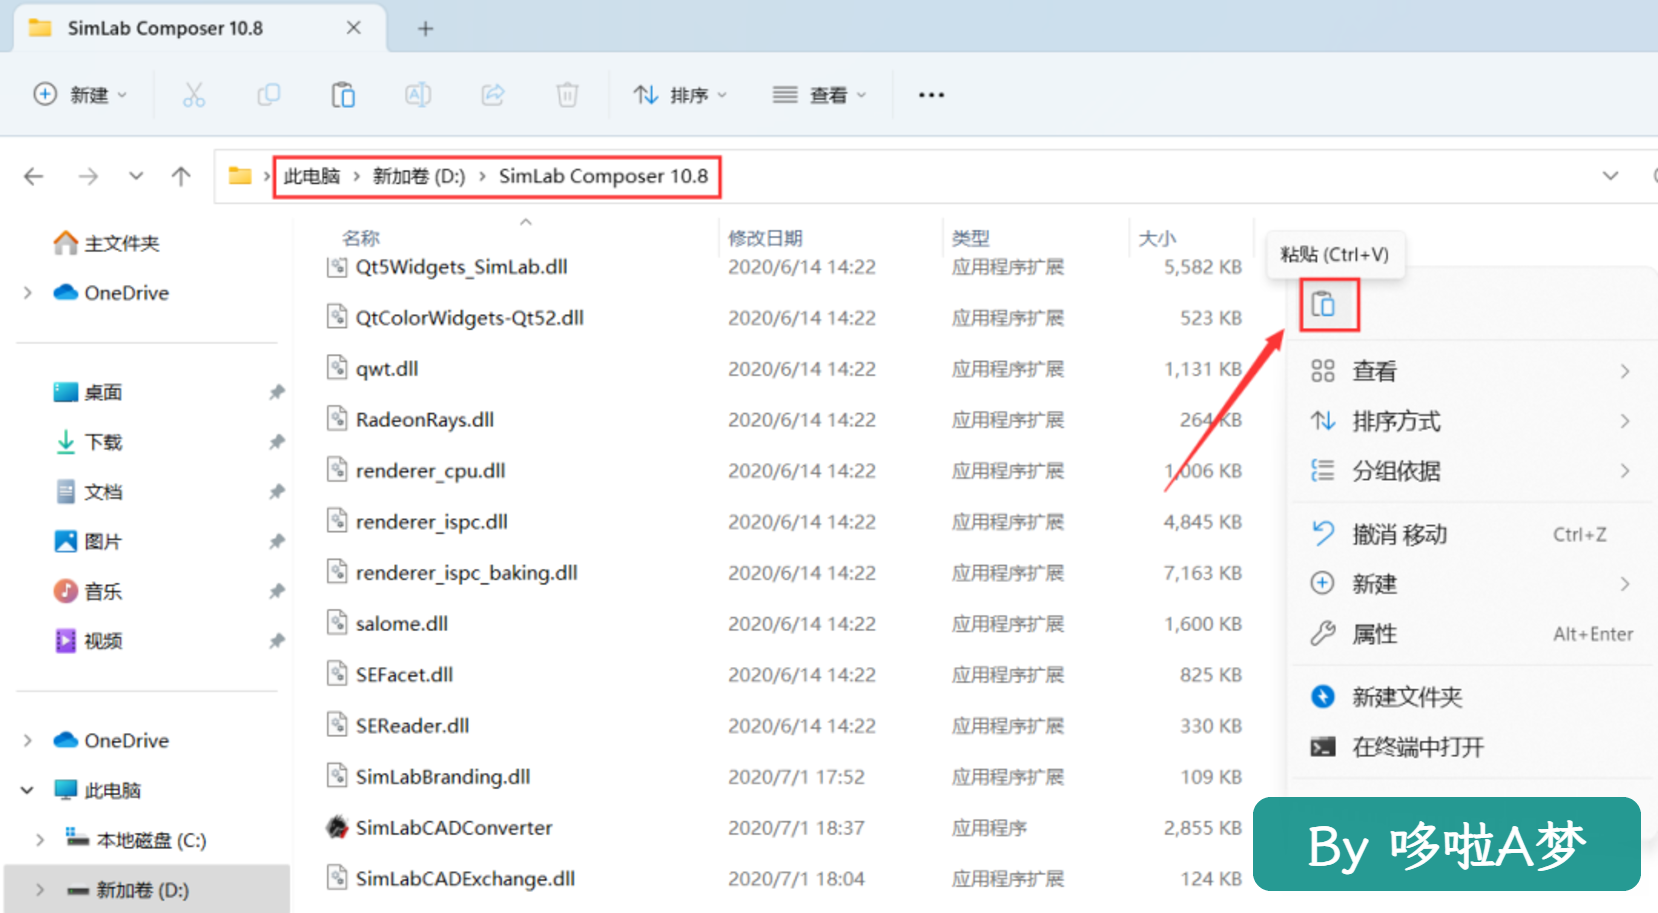Expand address bar history dropdown
The height and width of the screenshot is (913, 1658).
click(x=1610, y=176)
